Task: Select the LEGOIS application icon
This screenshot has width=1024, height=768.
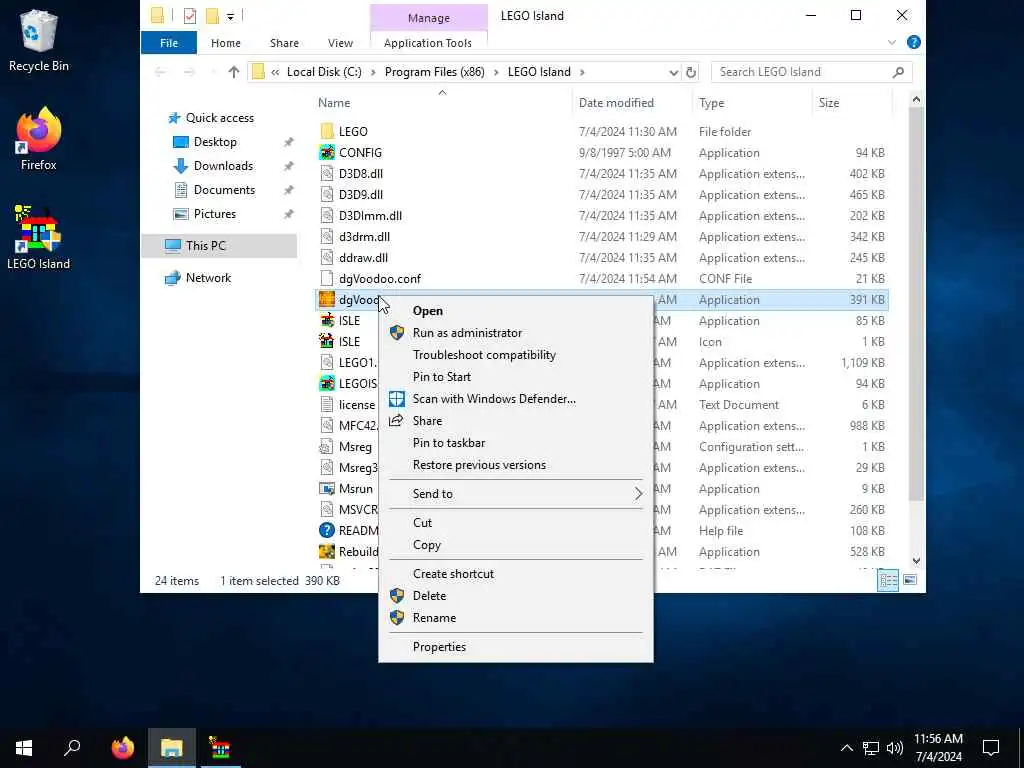Action: [327, 383]
